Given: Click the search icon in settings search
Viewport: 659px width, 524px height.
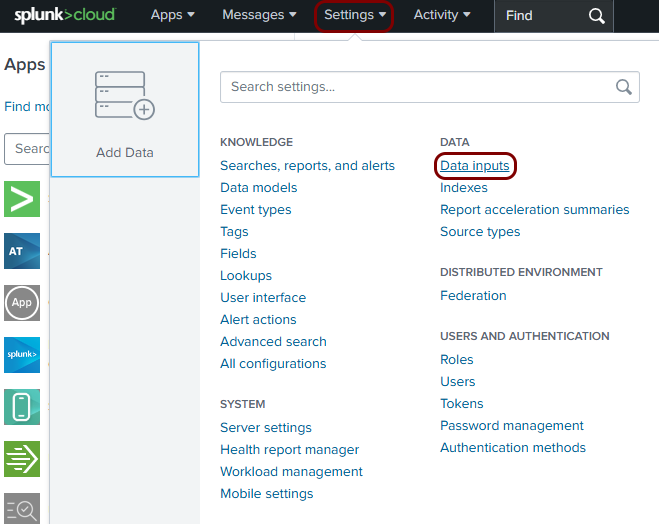Looking at the screenshot, I should (x=625, y=87).
